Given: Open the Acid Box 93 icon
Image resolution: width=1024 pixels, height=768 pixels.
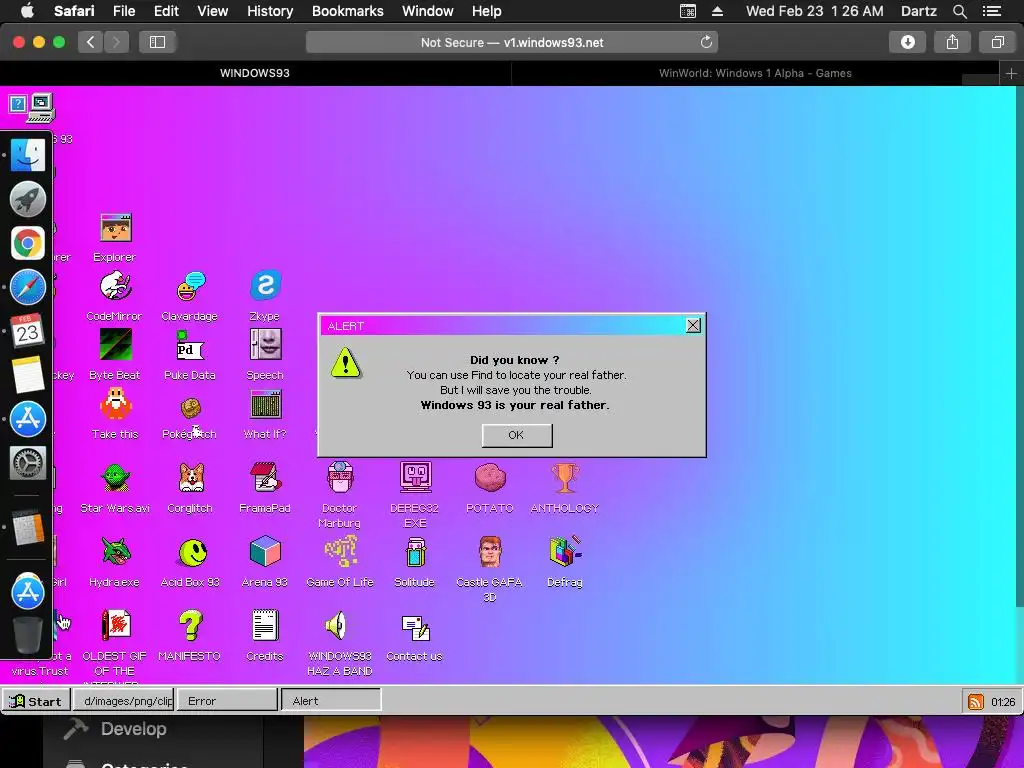Looking at the screenshot, I should coord(190,552).
